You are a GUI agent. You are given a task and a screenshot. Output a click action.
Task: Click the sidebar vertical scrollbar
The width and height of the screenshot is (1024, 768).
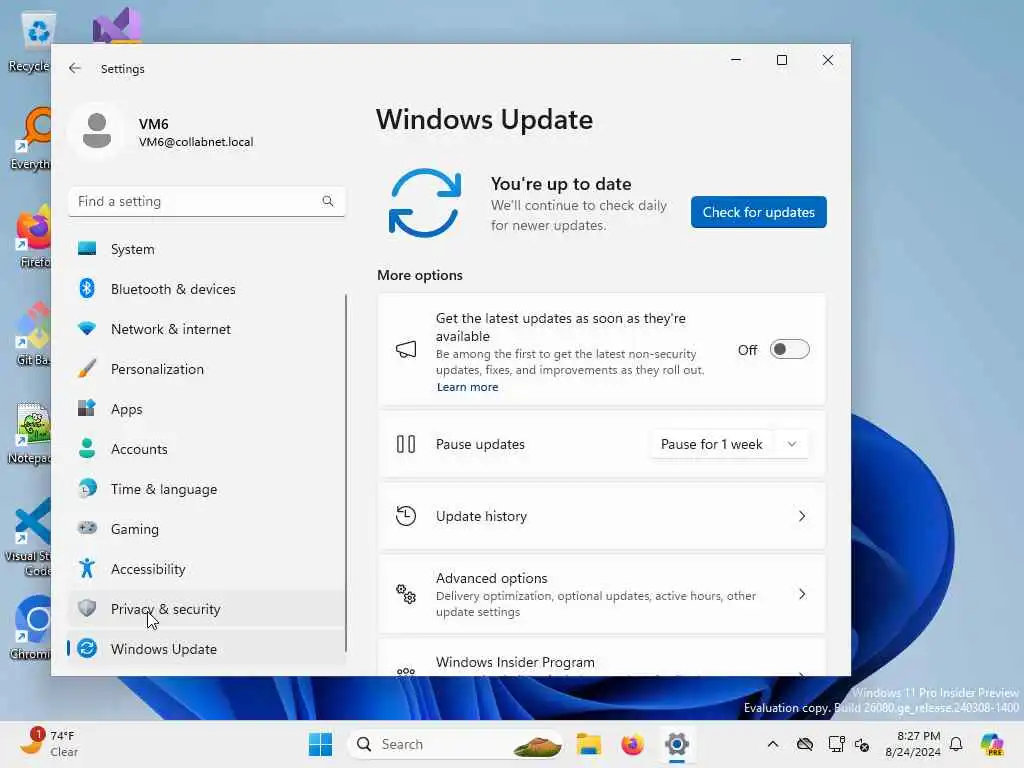pyautogui.click(x=345, y=473)
